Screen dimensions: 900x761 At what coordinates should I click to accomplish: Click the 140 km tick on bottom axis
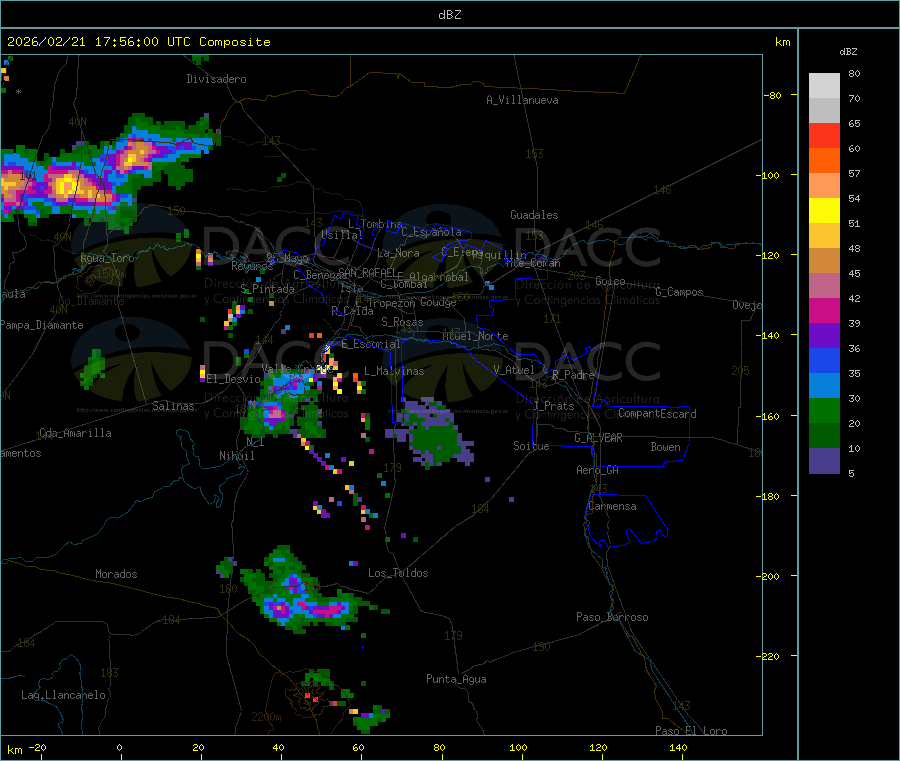coord(678,747)
